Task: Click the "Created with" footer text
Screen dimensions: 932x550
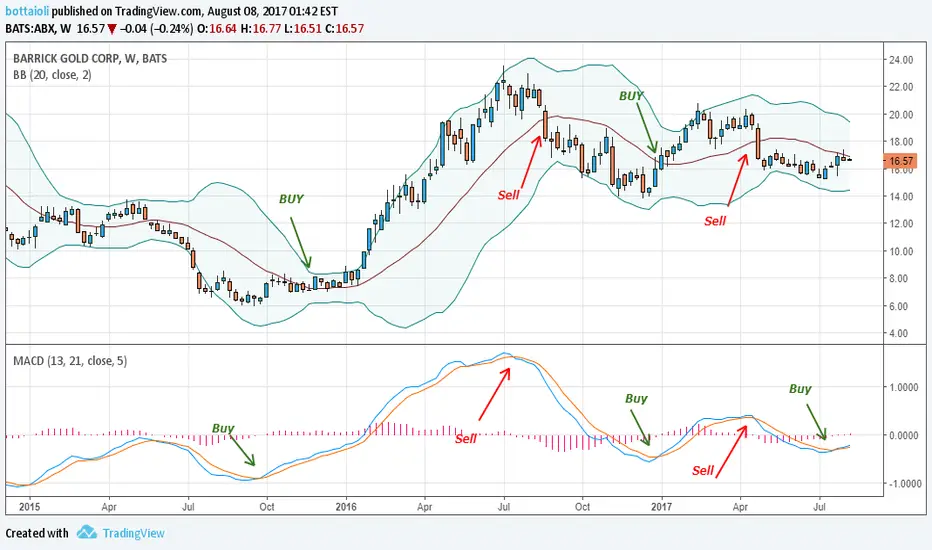Action: point(37,533)
